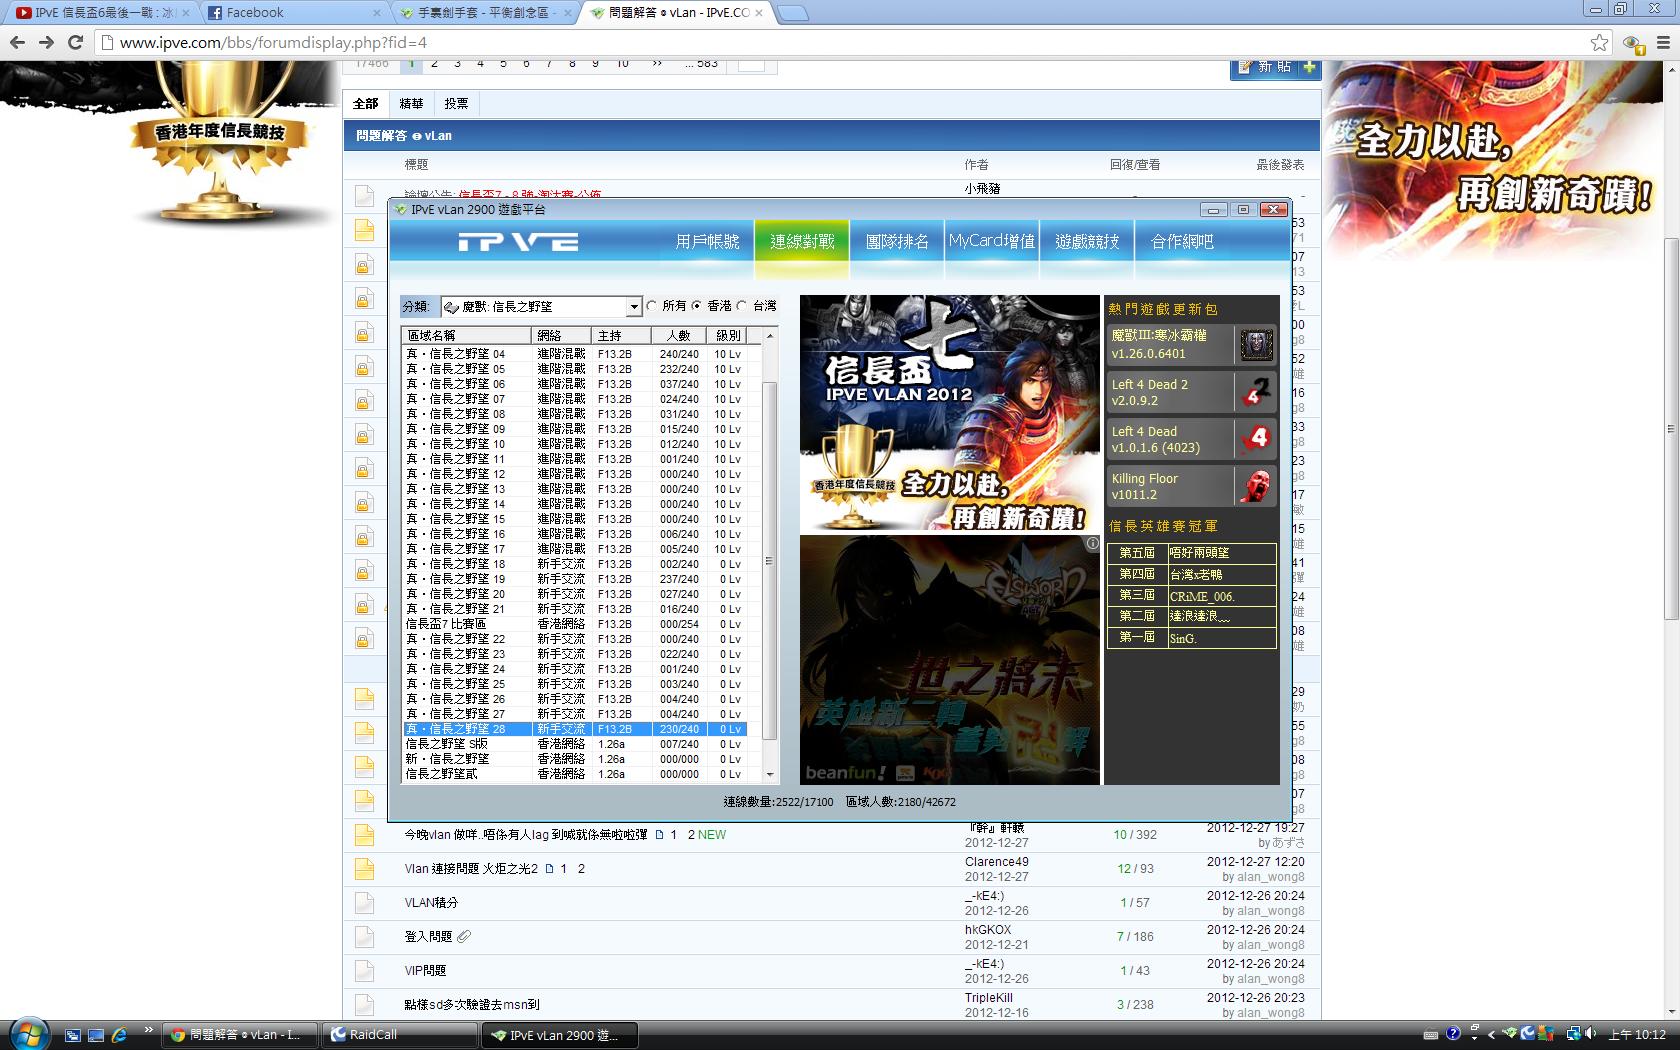1680x1050 pixels.
Task: Sort the room list by 人數 column header
Action: (679, 335)
